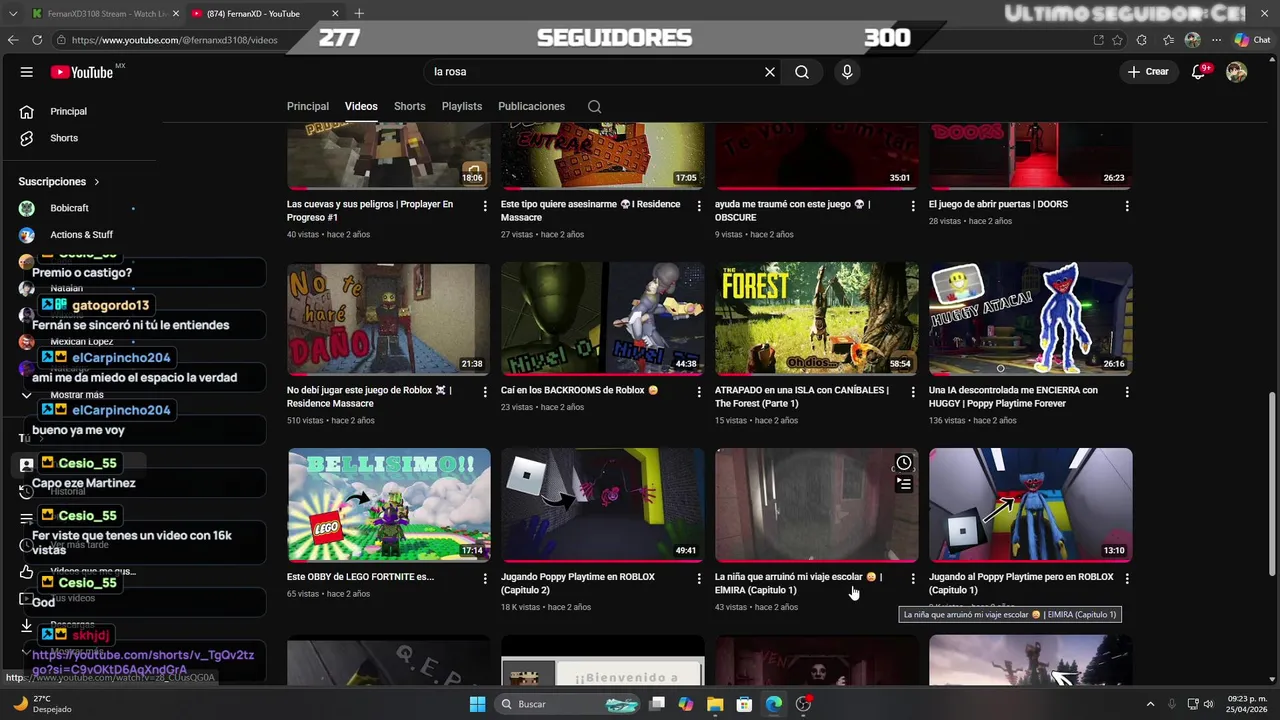
Task: Open options for 'ATRAPADO en una ISLA' video
Action: 913,392
